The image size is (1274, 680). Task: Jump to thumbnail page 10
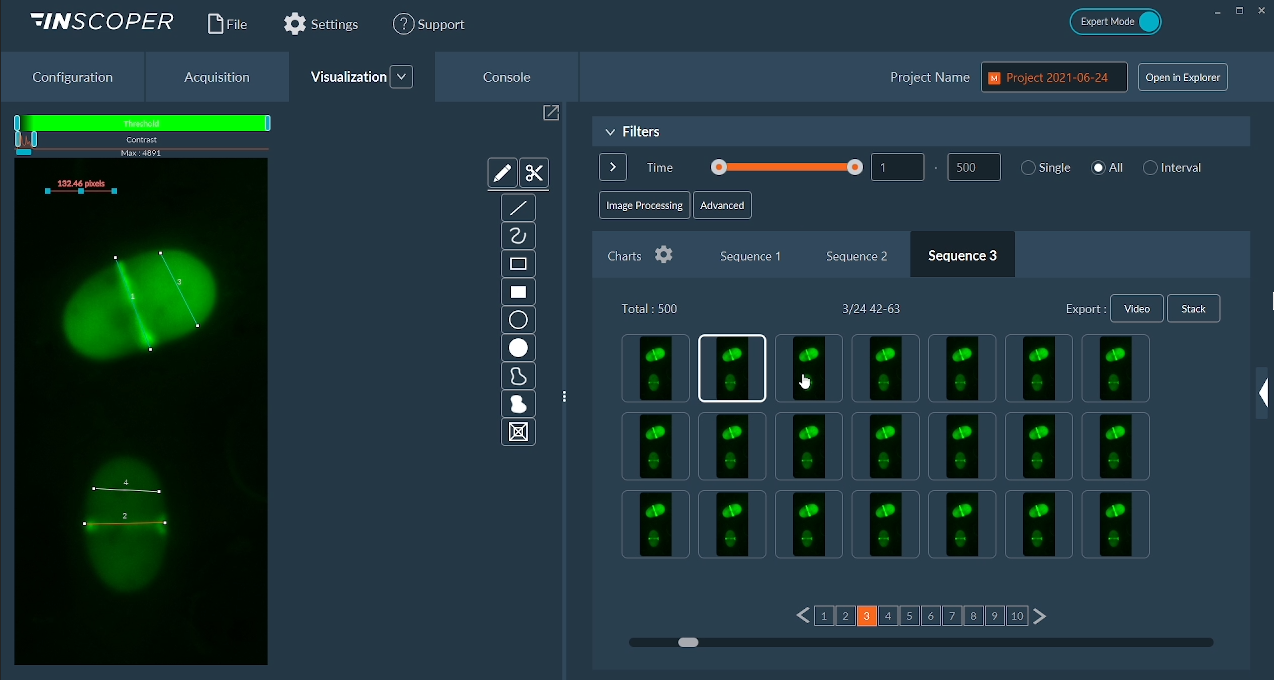tap(1016, 615)
